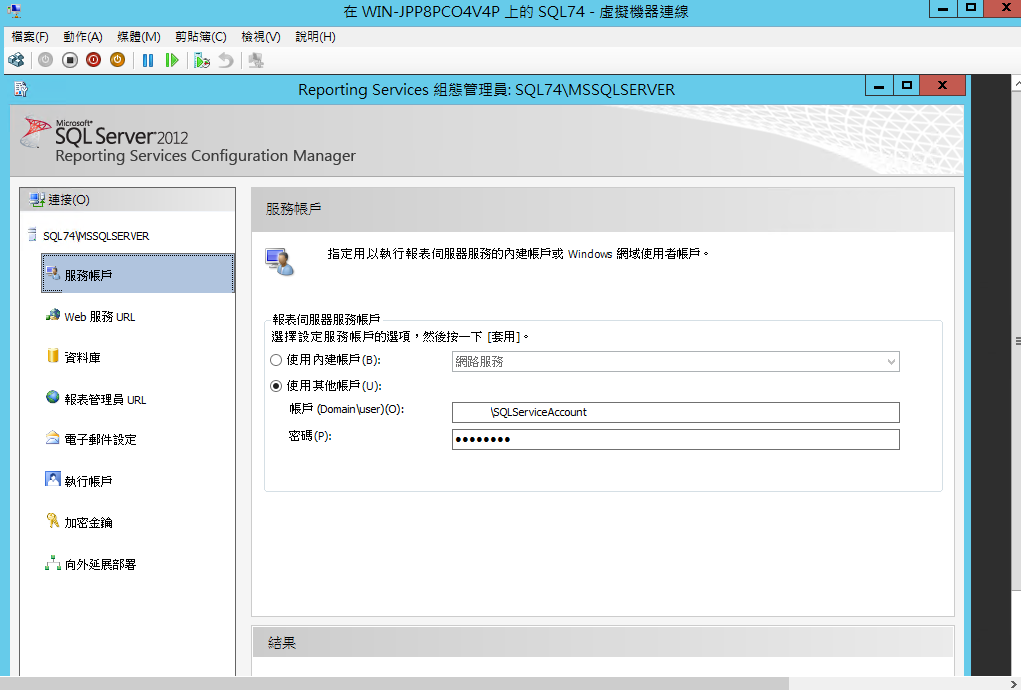
Task: Pause the virtual machine
Action: [x=148, y=61]
